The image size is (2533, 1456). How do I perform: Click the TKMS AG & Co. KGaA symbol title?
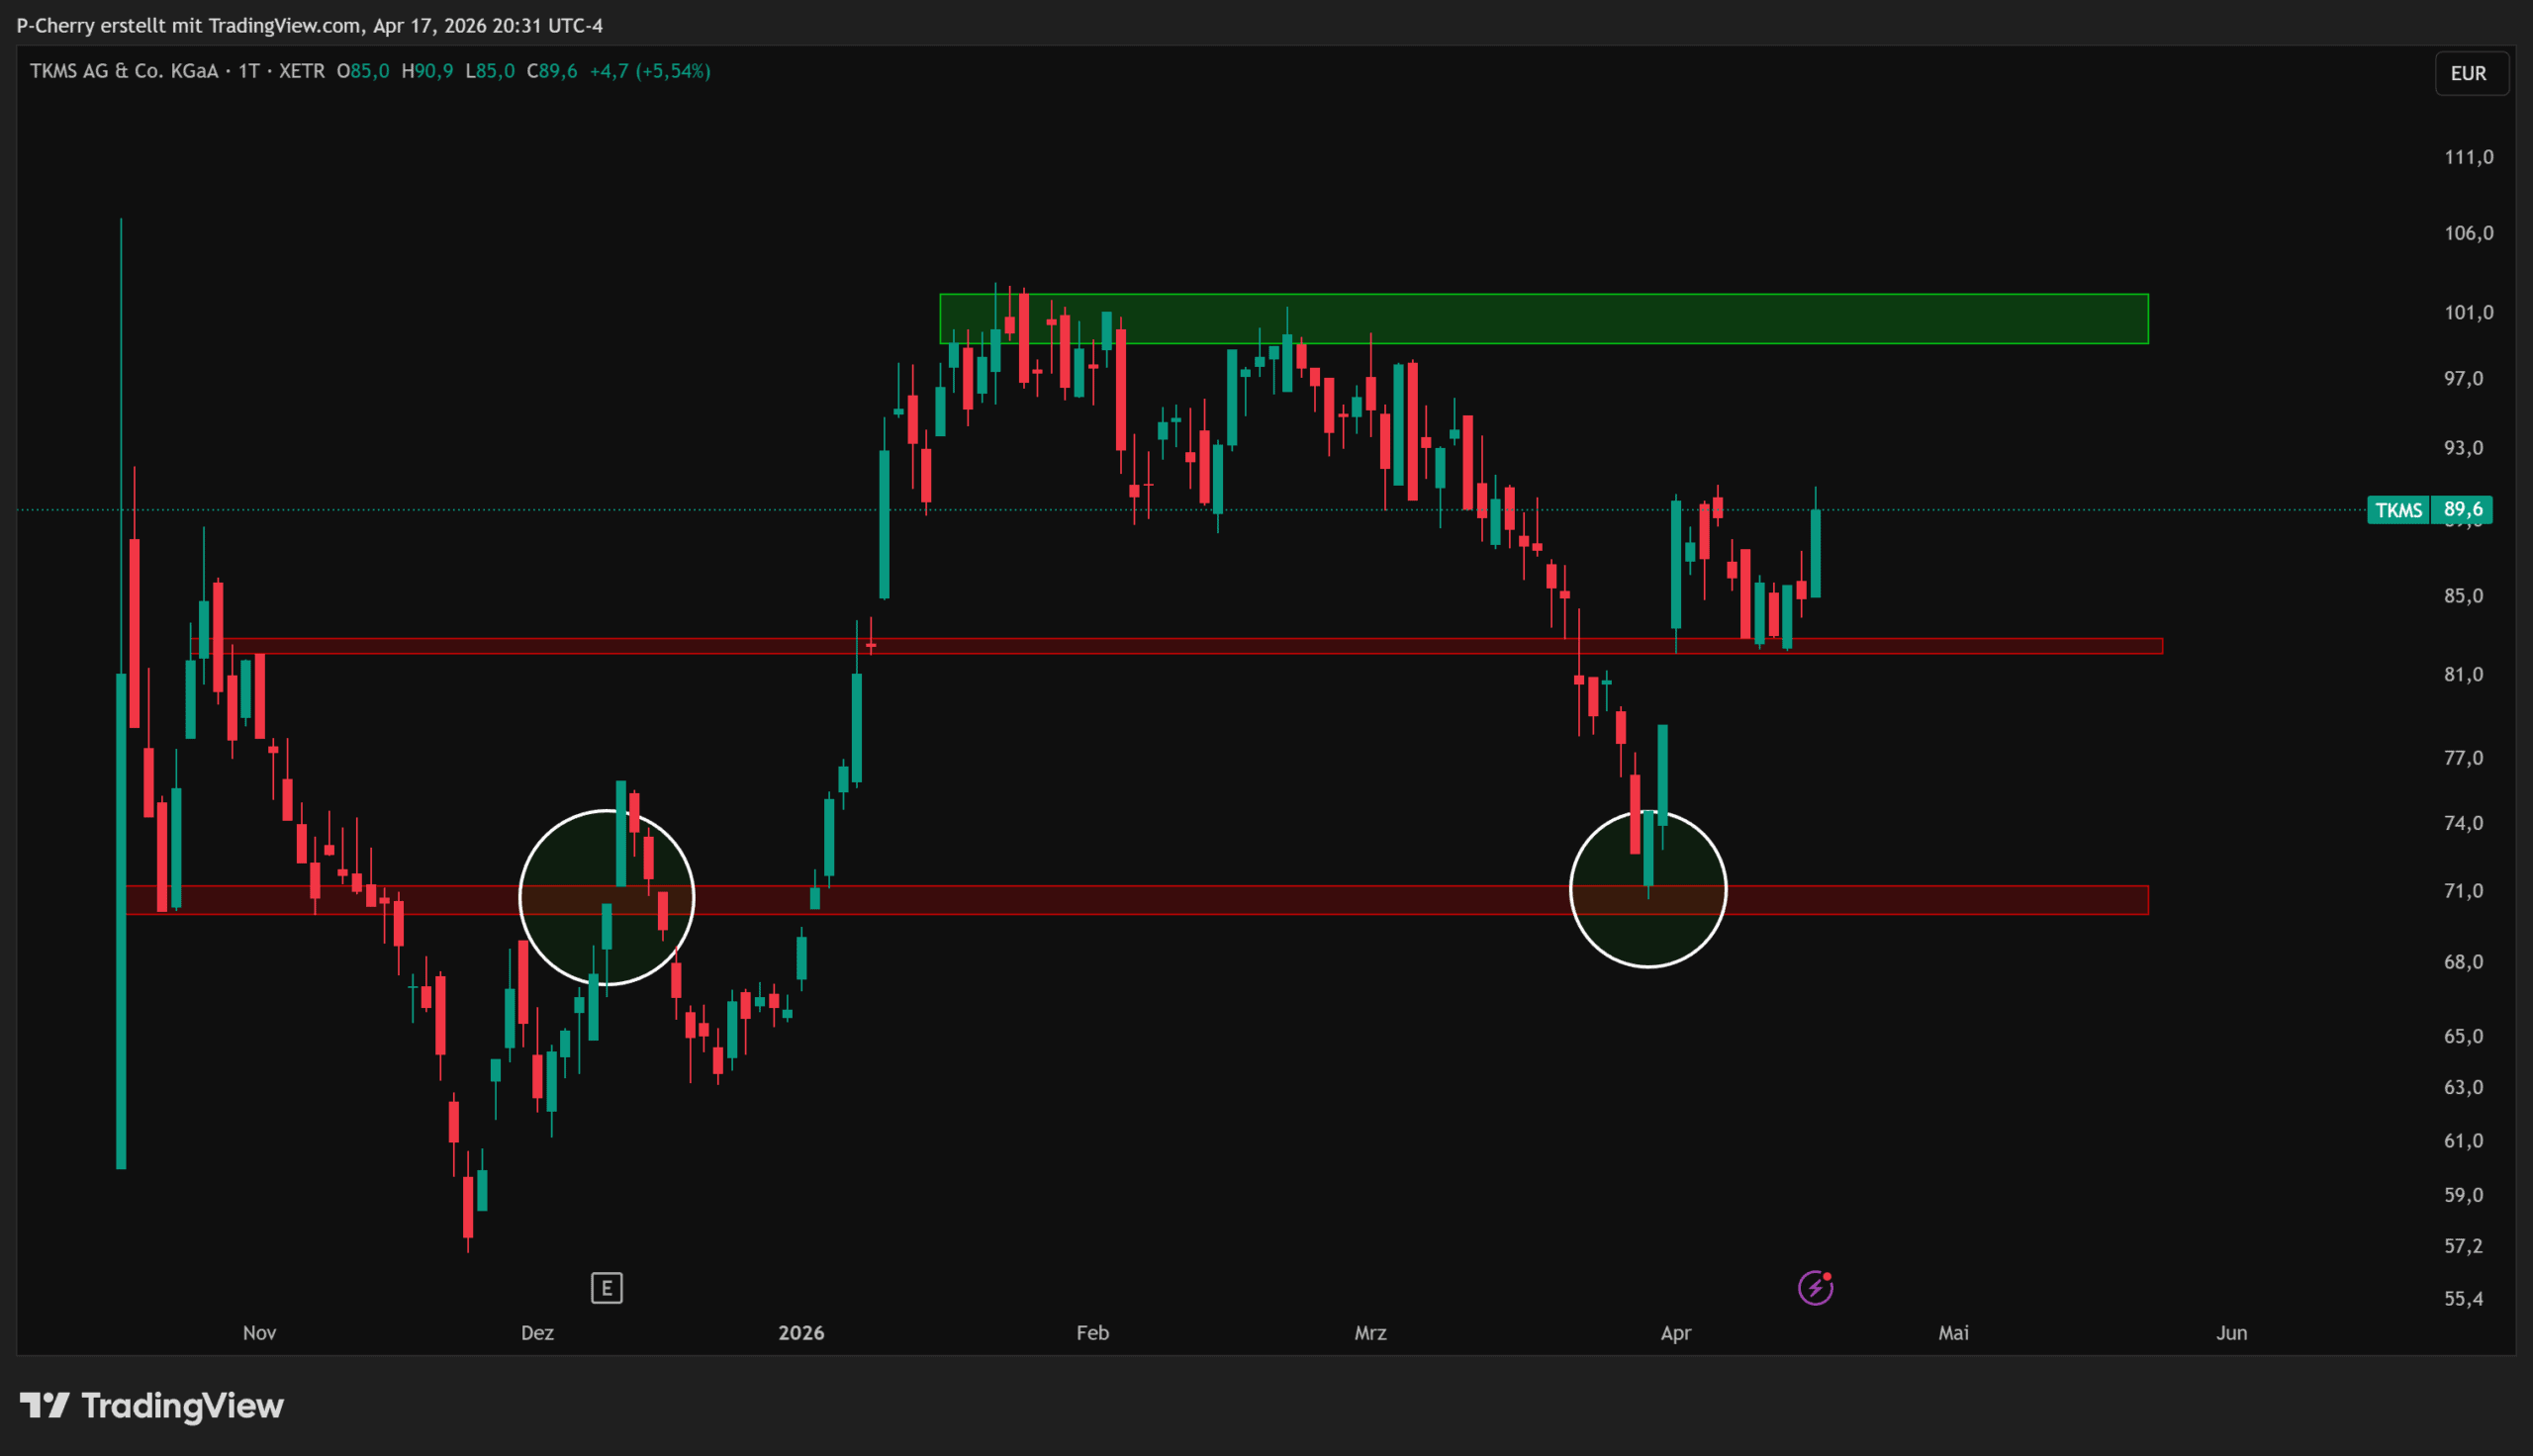(x=124, y=71)
